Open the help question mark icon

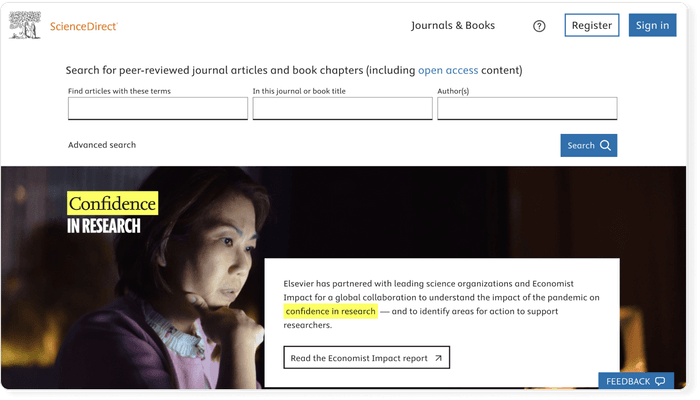pyautogui.click(x=539, y=26)
